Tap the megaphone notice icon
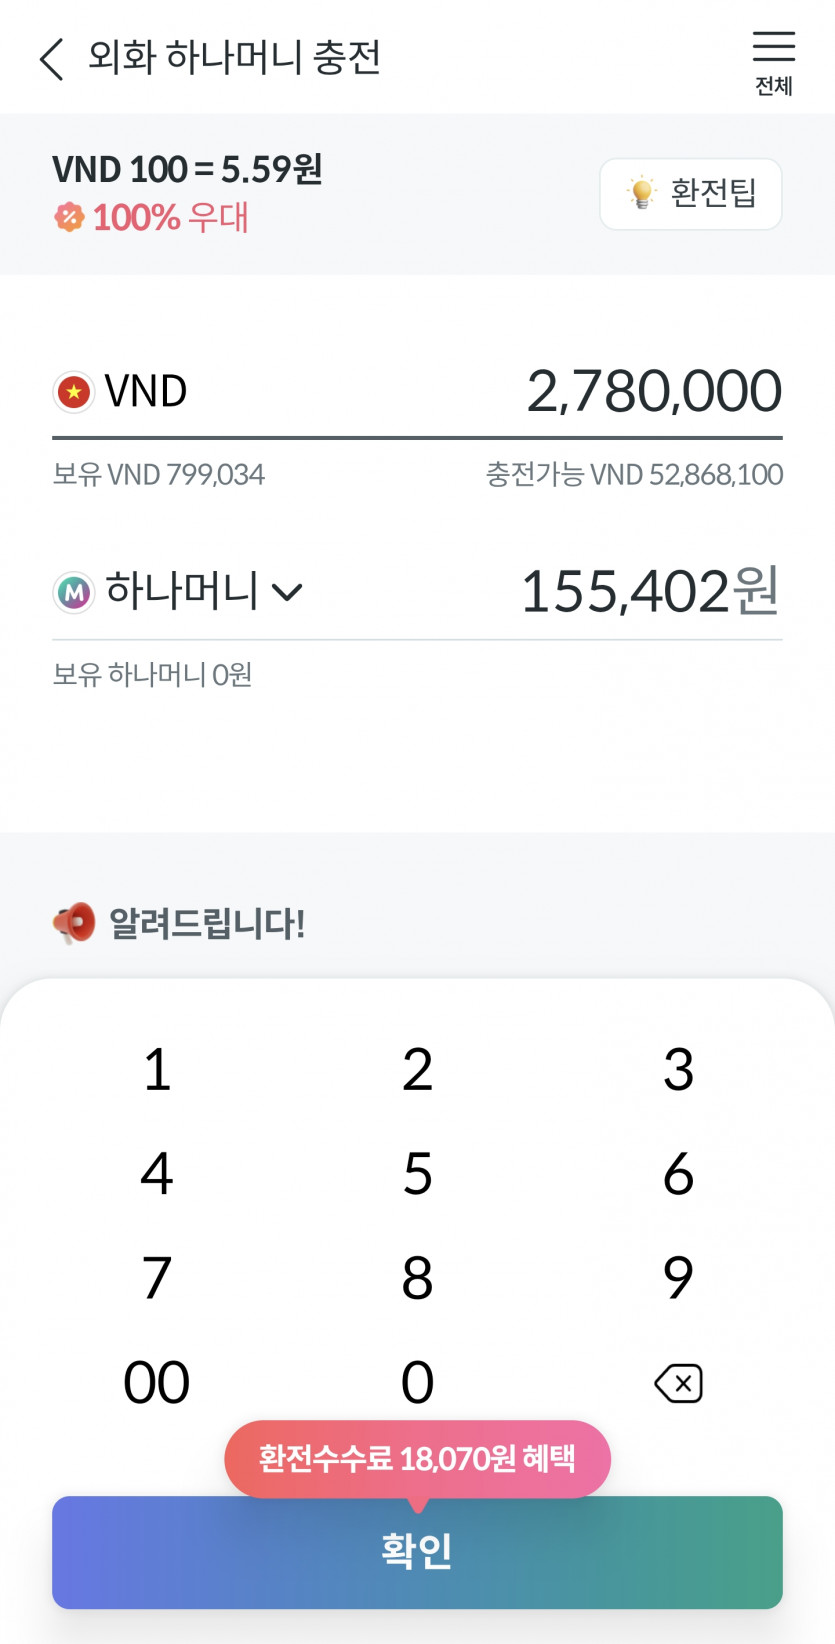 [74, 922]
